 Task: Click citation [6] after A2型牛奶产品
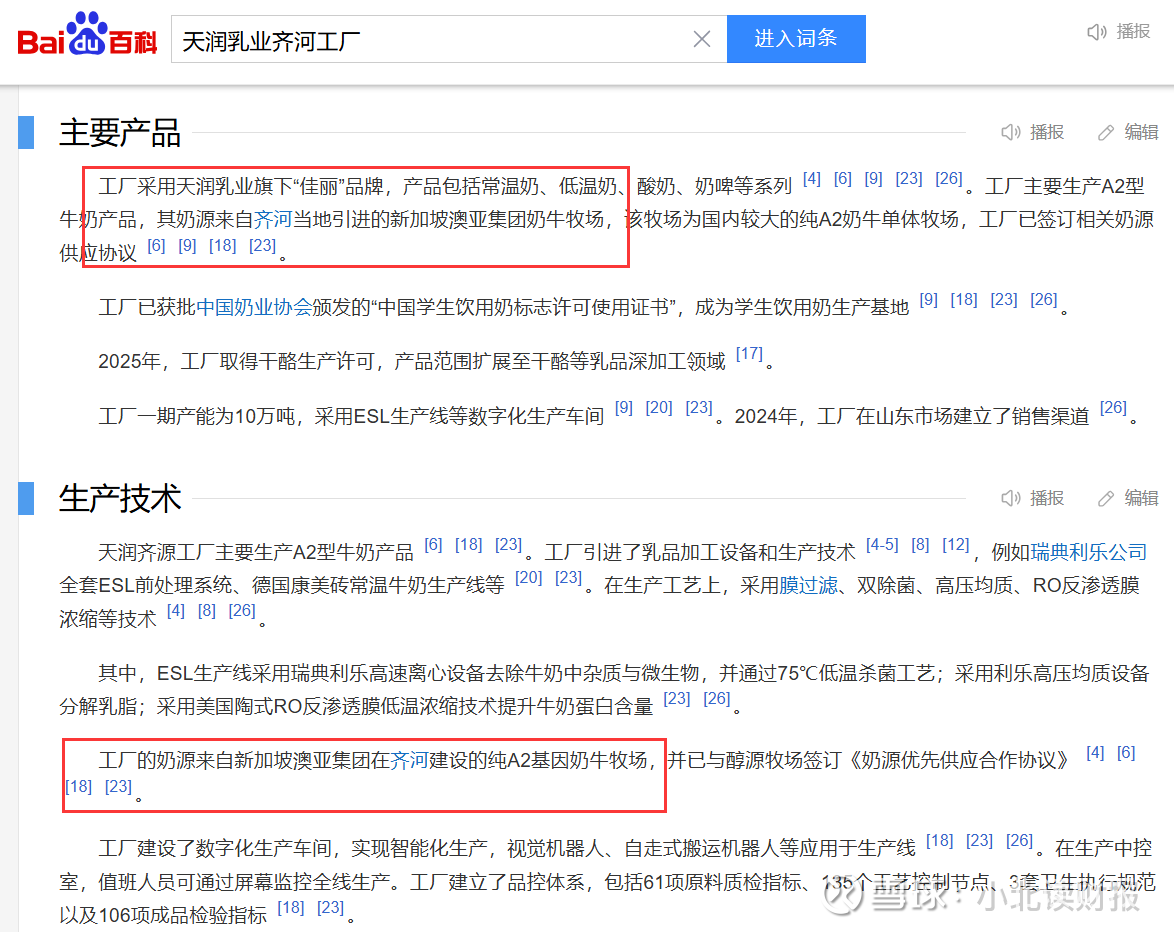(x=434, y=545)
